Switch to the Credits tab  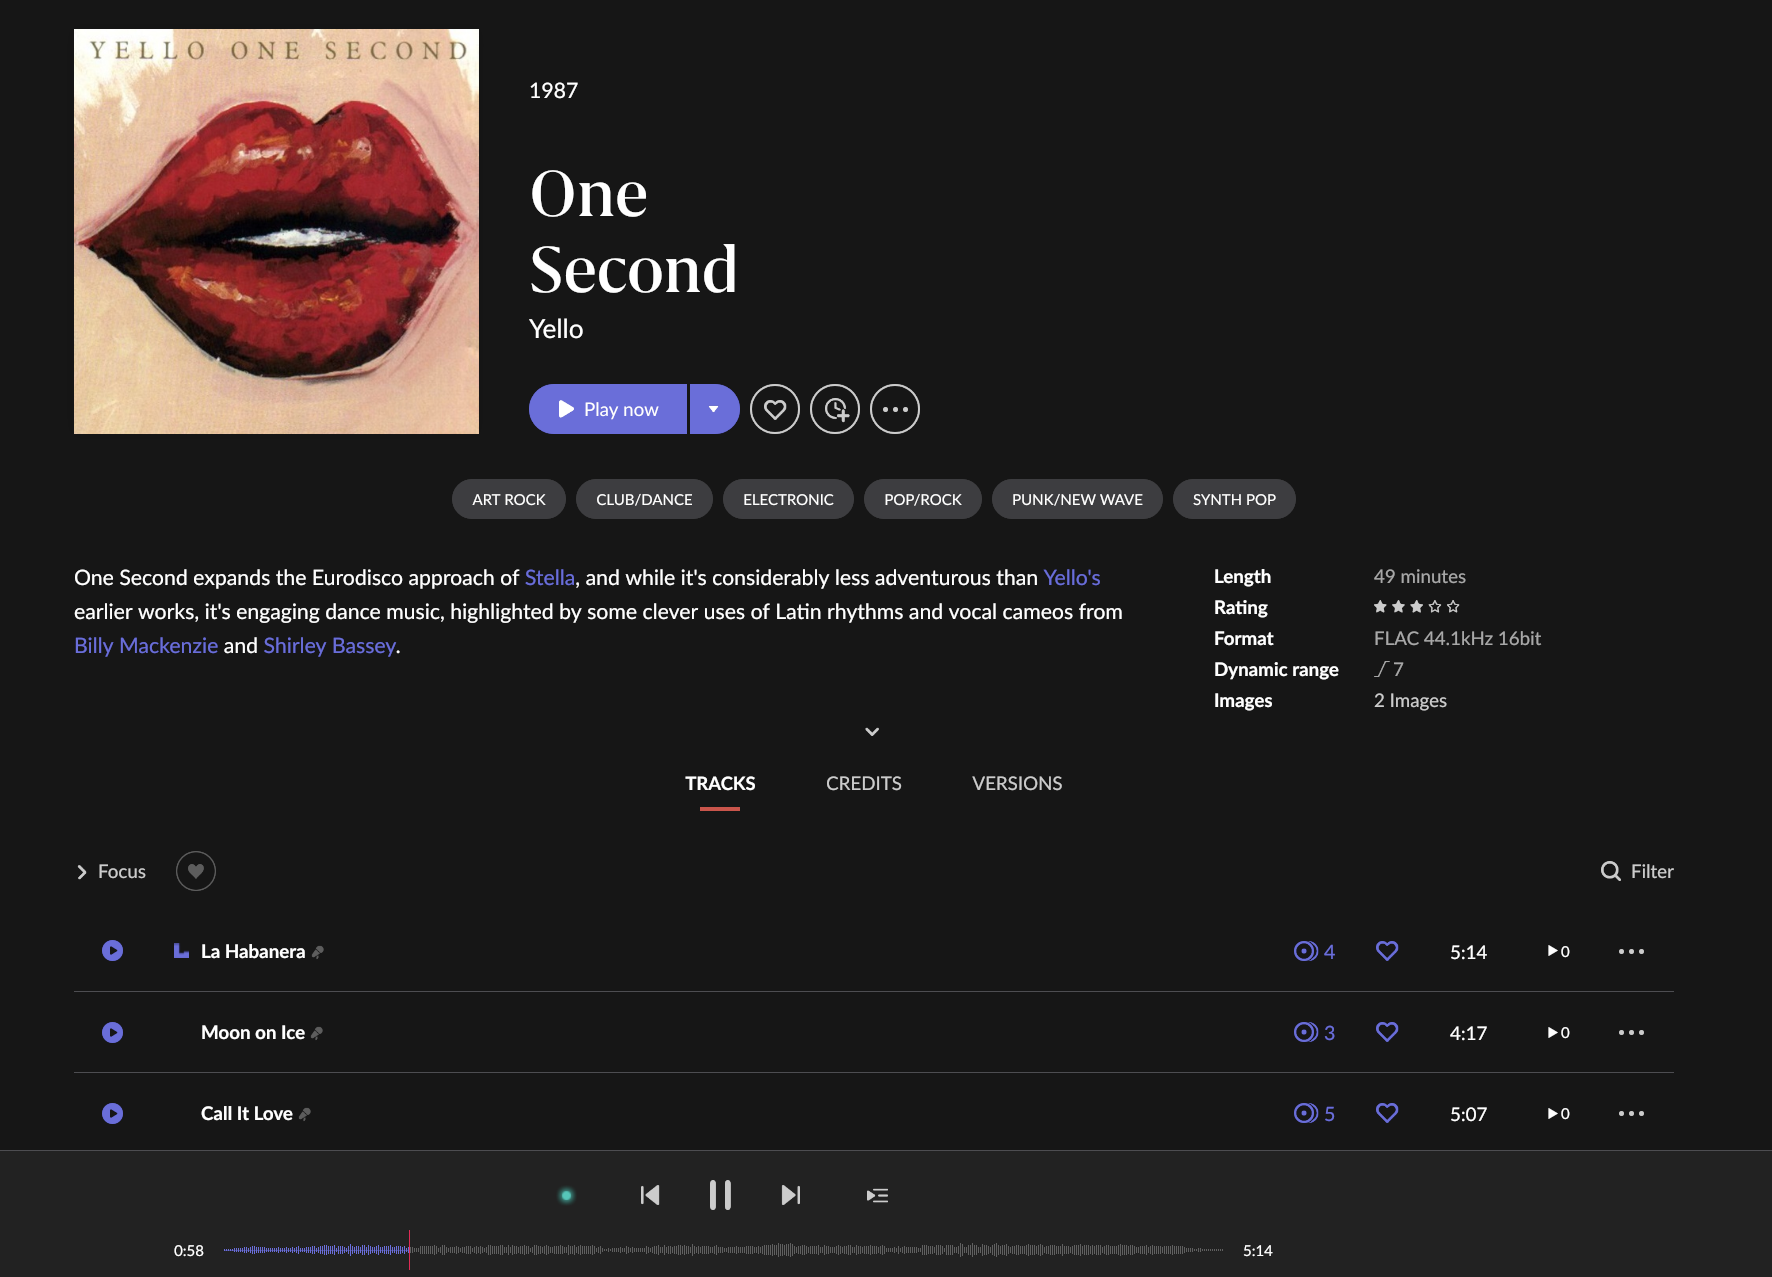coord(863,783)
